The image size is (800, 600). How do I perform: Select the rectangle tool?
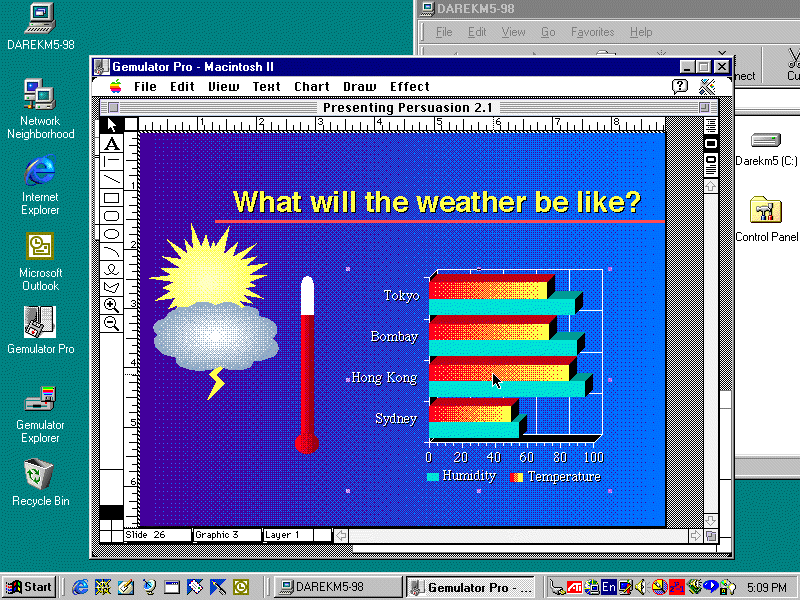112,197
